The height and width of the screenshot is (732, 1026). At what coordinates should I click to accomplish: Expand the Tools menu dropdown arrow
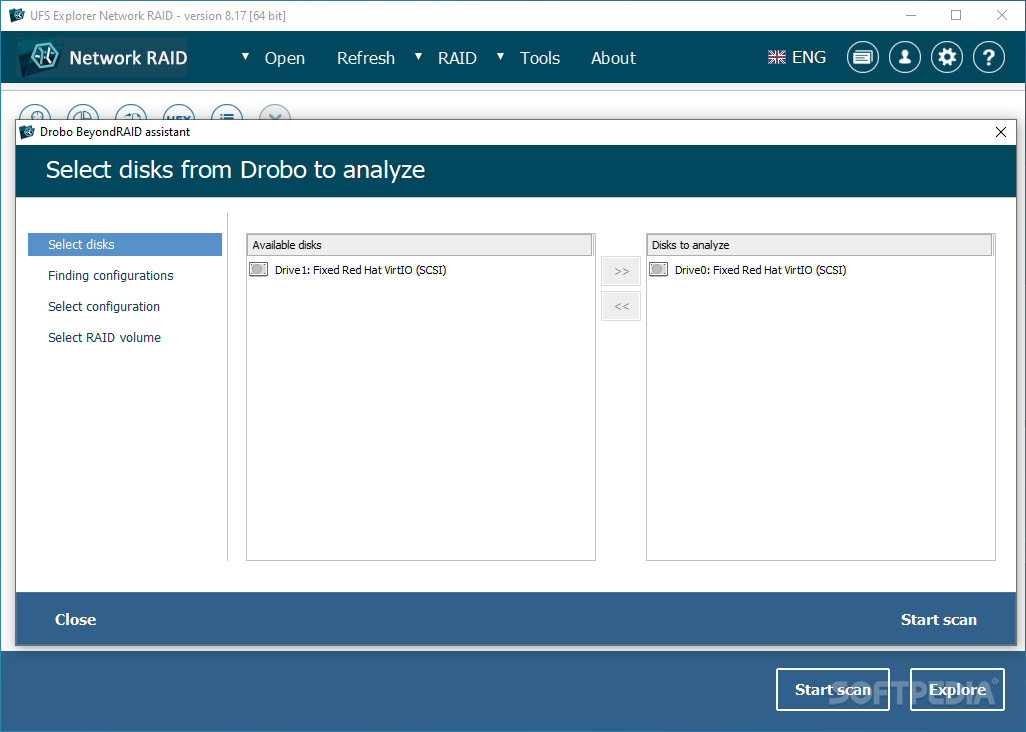pyautogui.click(x=501, y=57)
